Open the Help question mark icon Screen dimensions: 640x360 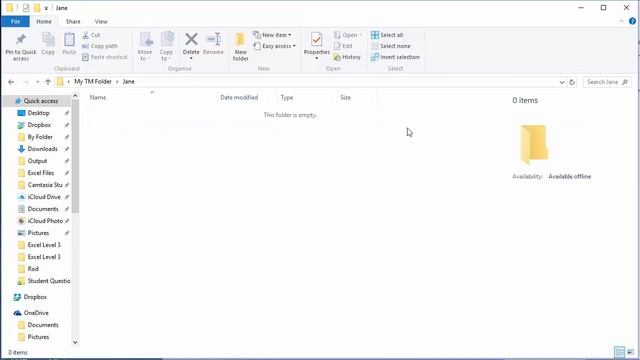pos(632,21)
